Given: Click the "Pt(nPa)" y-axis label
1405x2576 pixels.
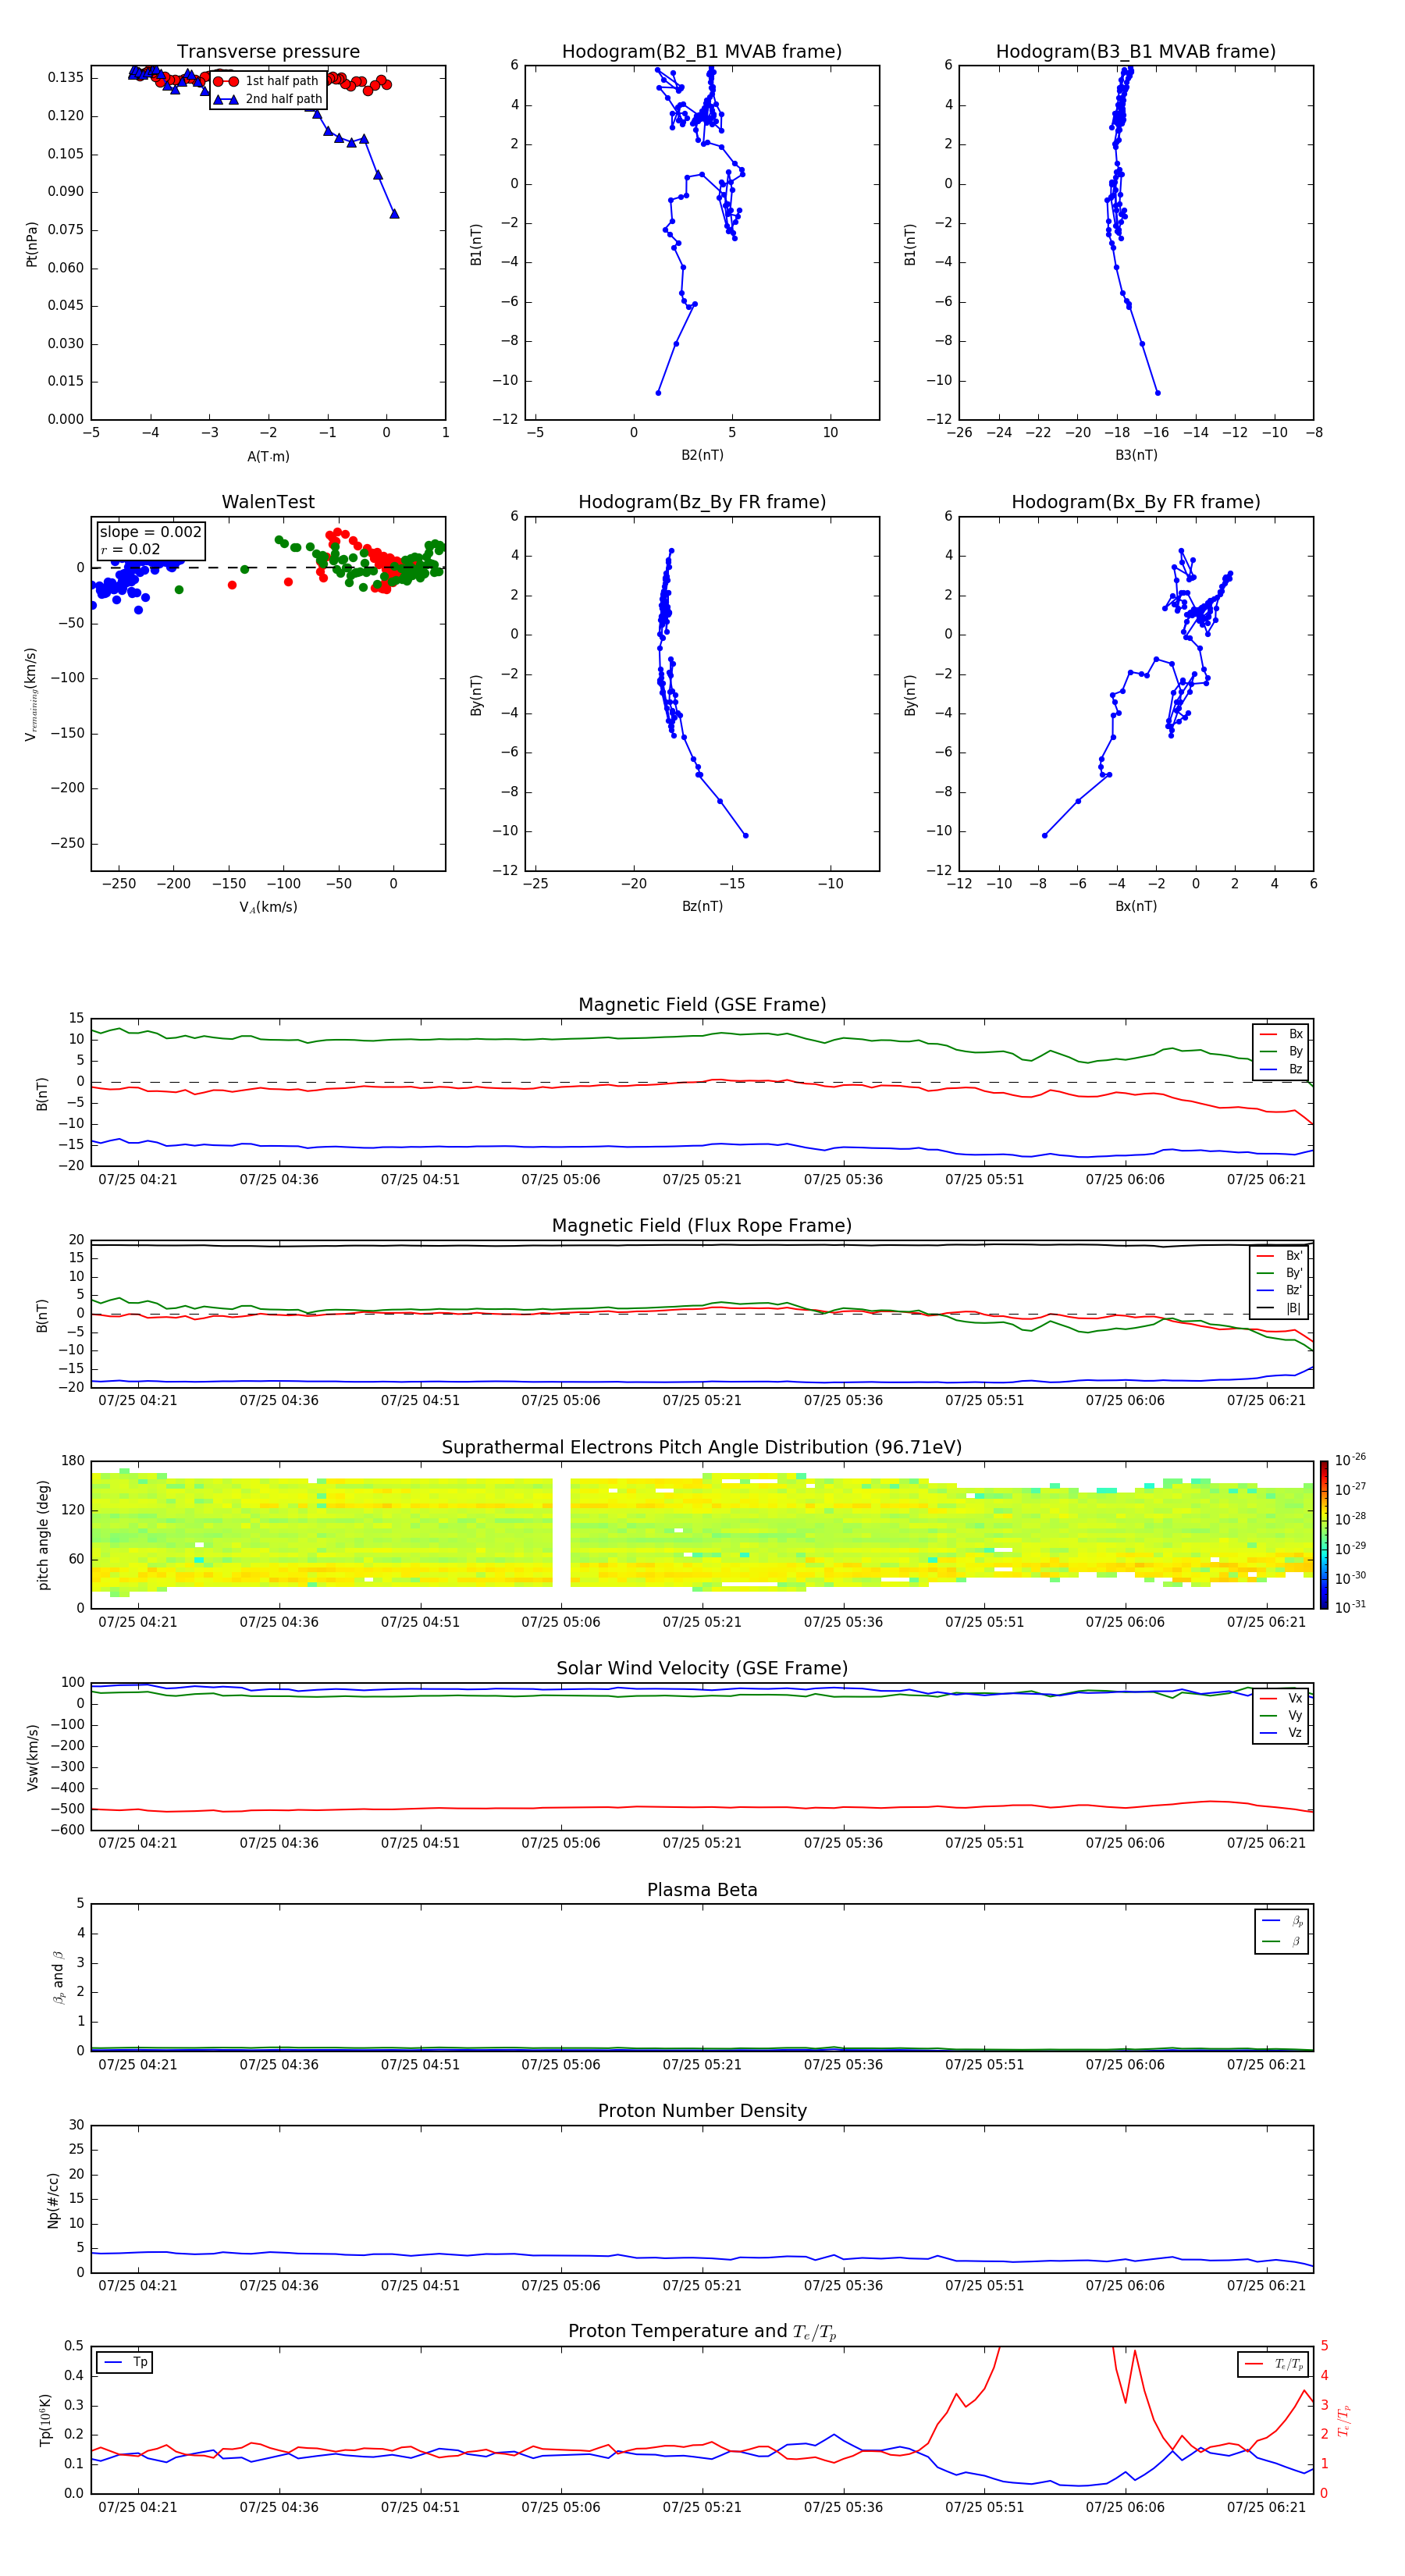Looking at the screenshot, I should (x=32, y=244).
